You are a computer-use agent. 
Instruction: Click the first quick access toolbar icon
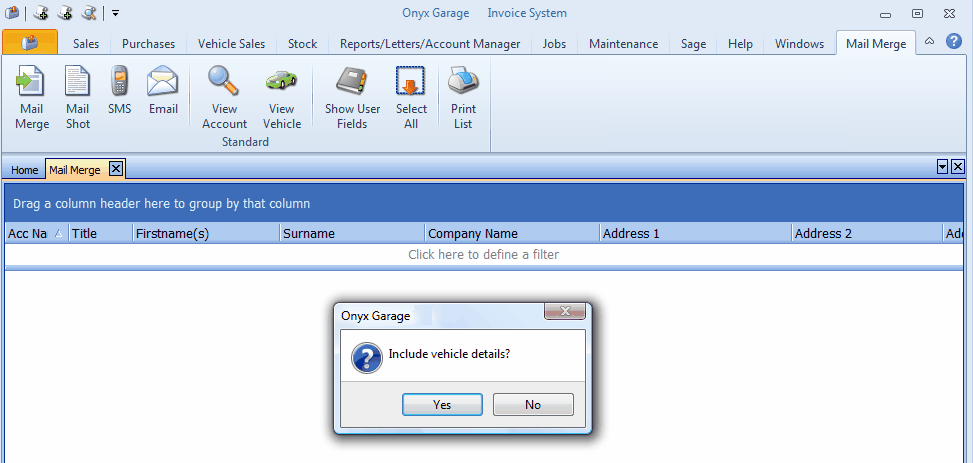[x=41, y=12]
